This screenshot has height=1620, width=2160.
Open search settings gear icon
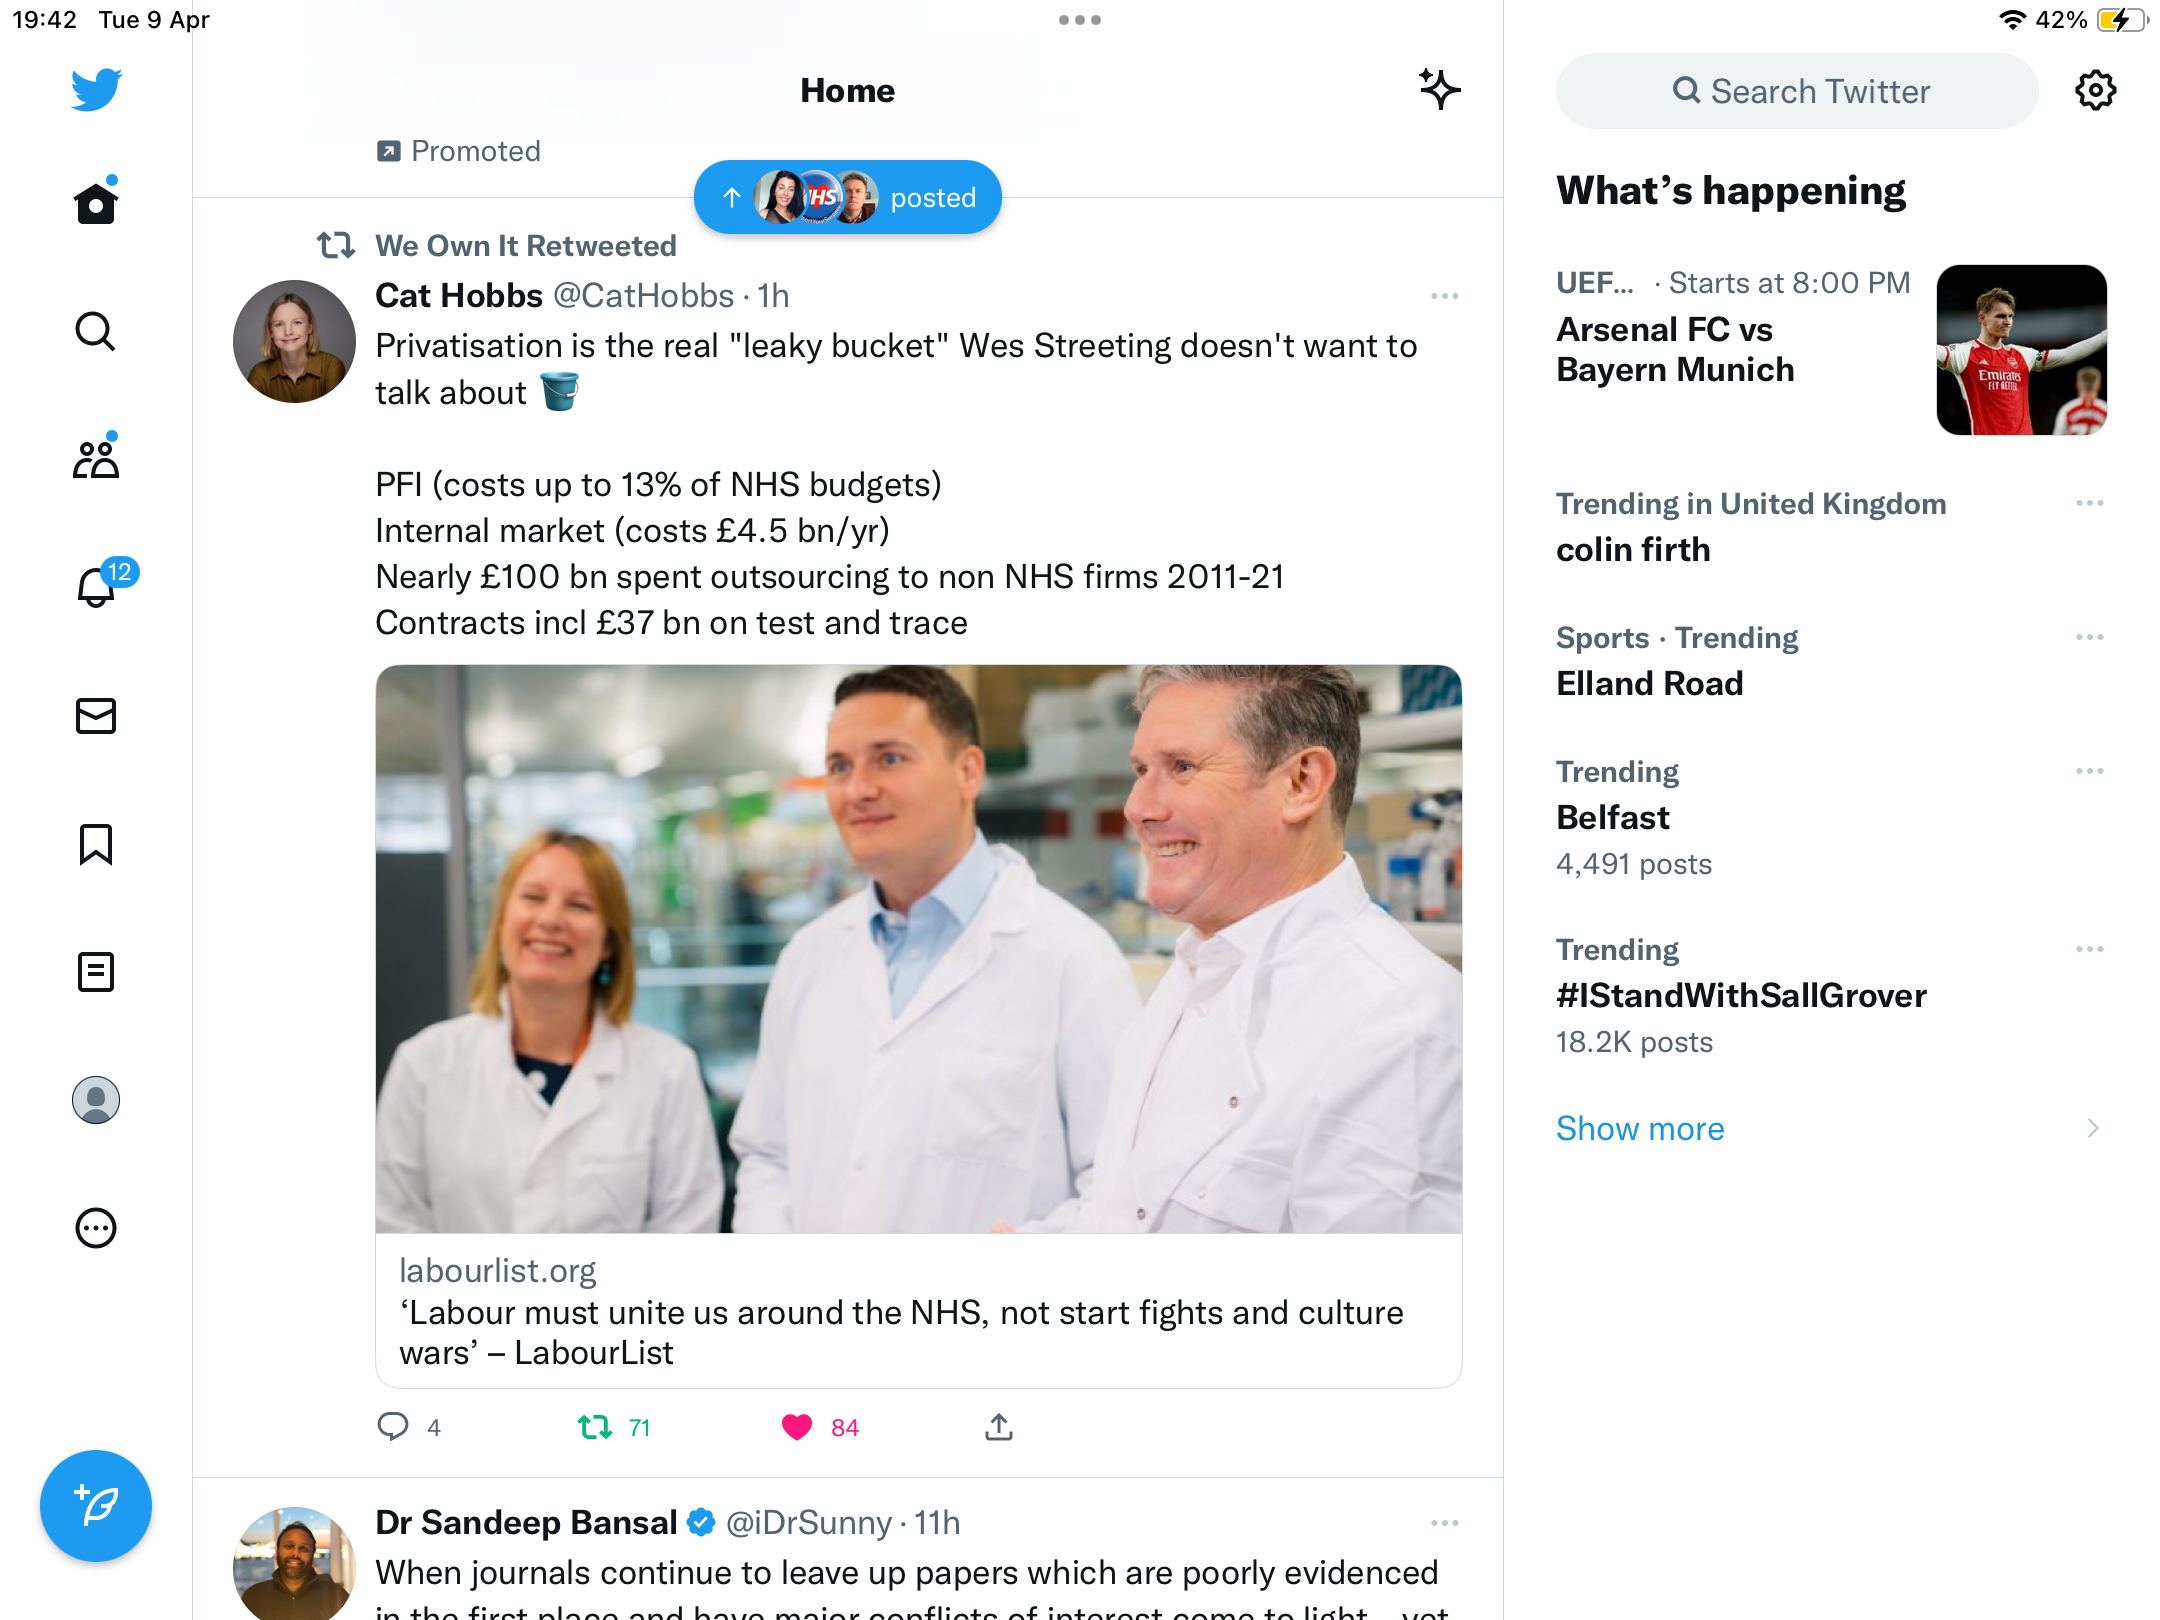click(x=2096, y=90)
